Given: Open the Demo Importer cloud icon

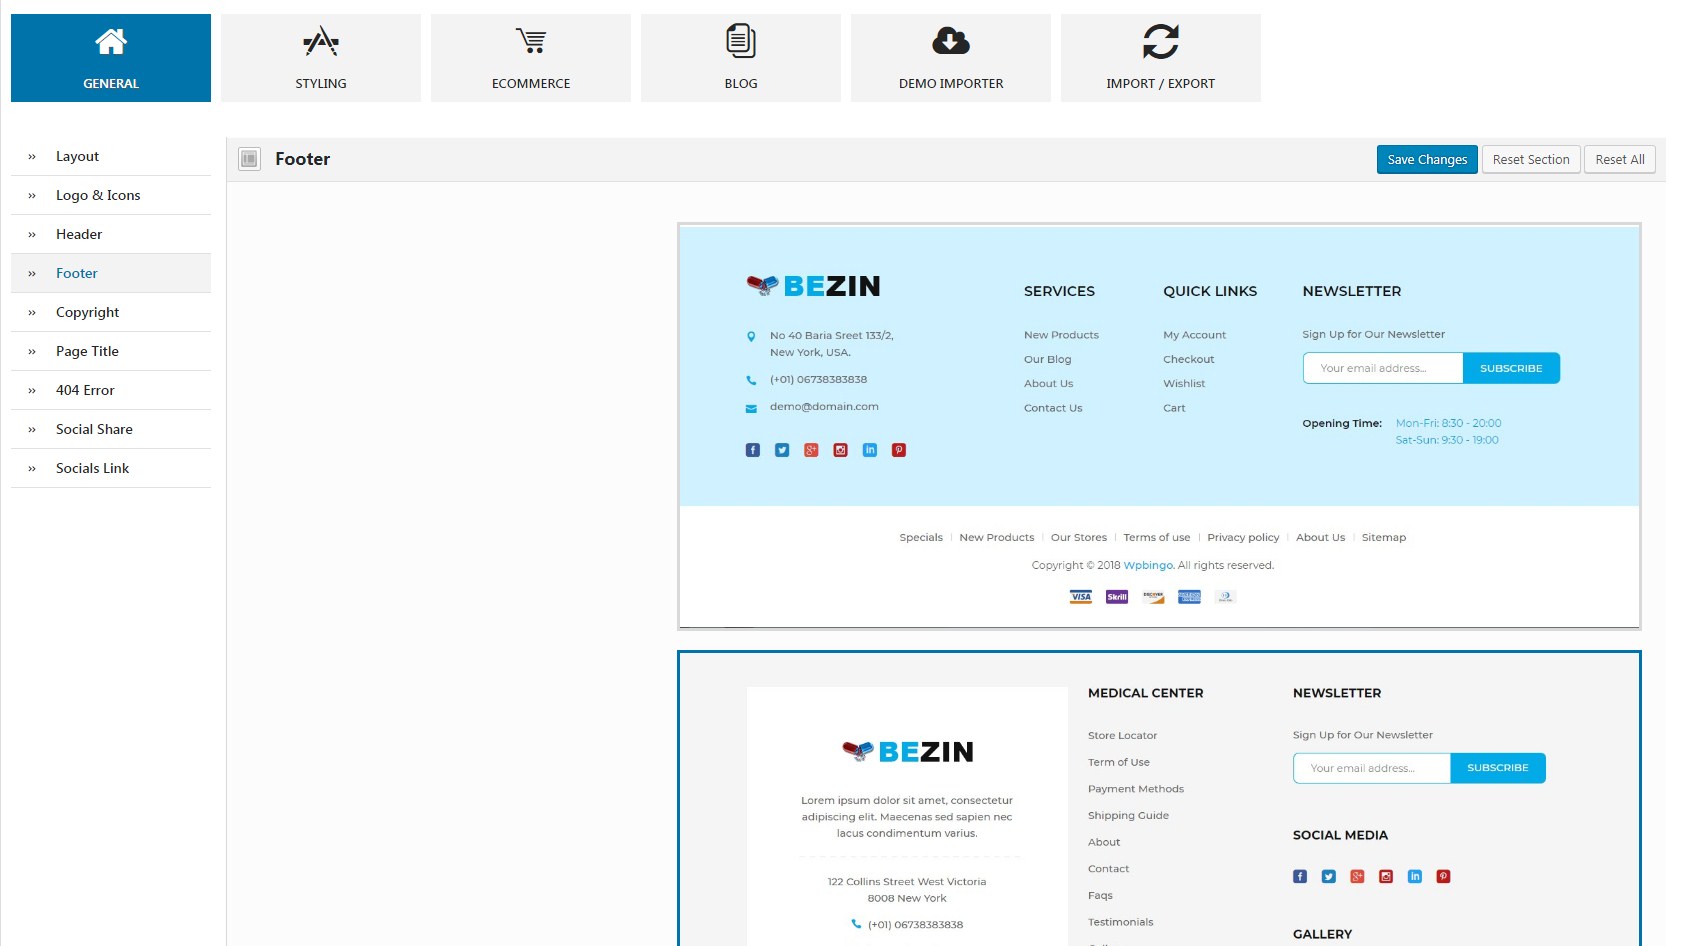Looking at the screenshot, I should (951, 41).
